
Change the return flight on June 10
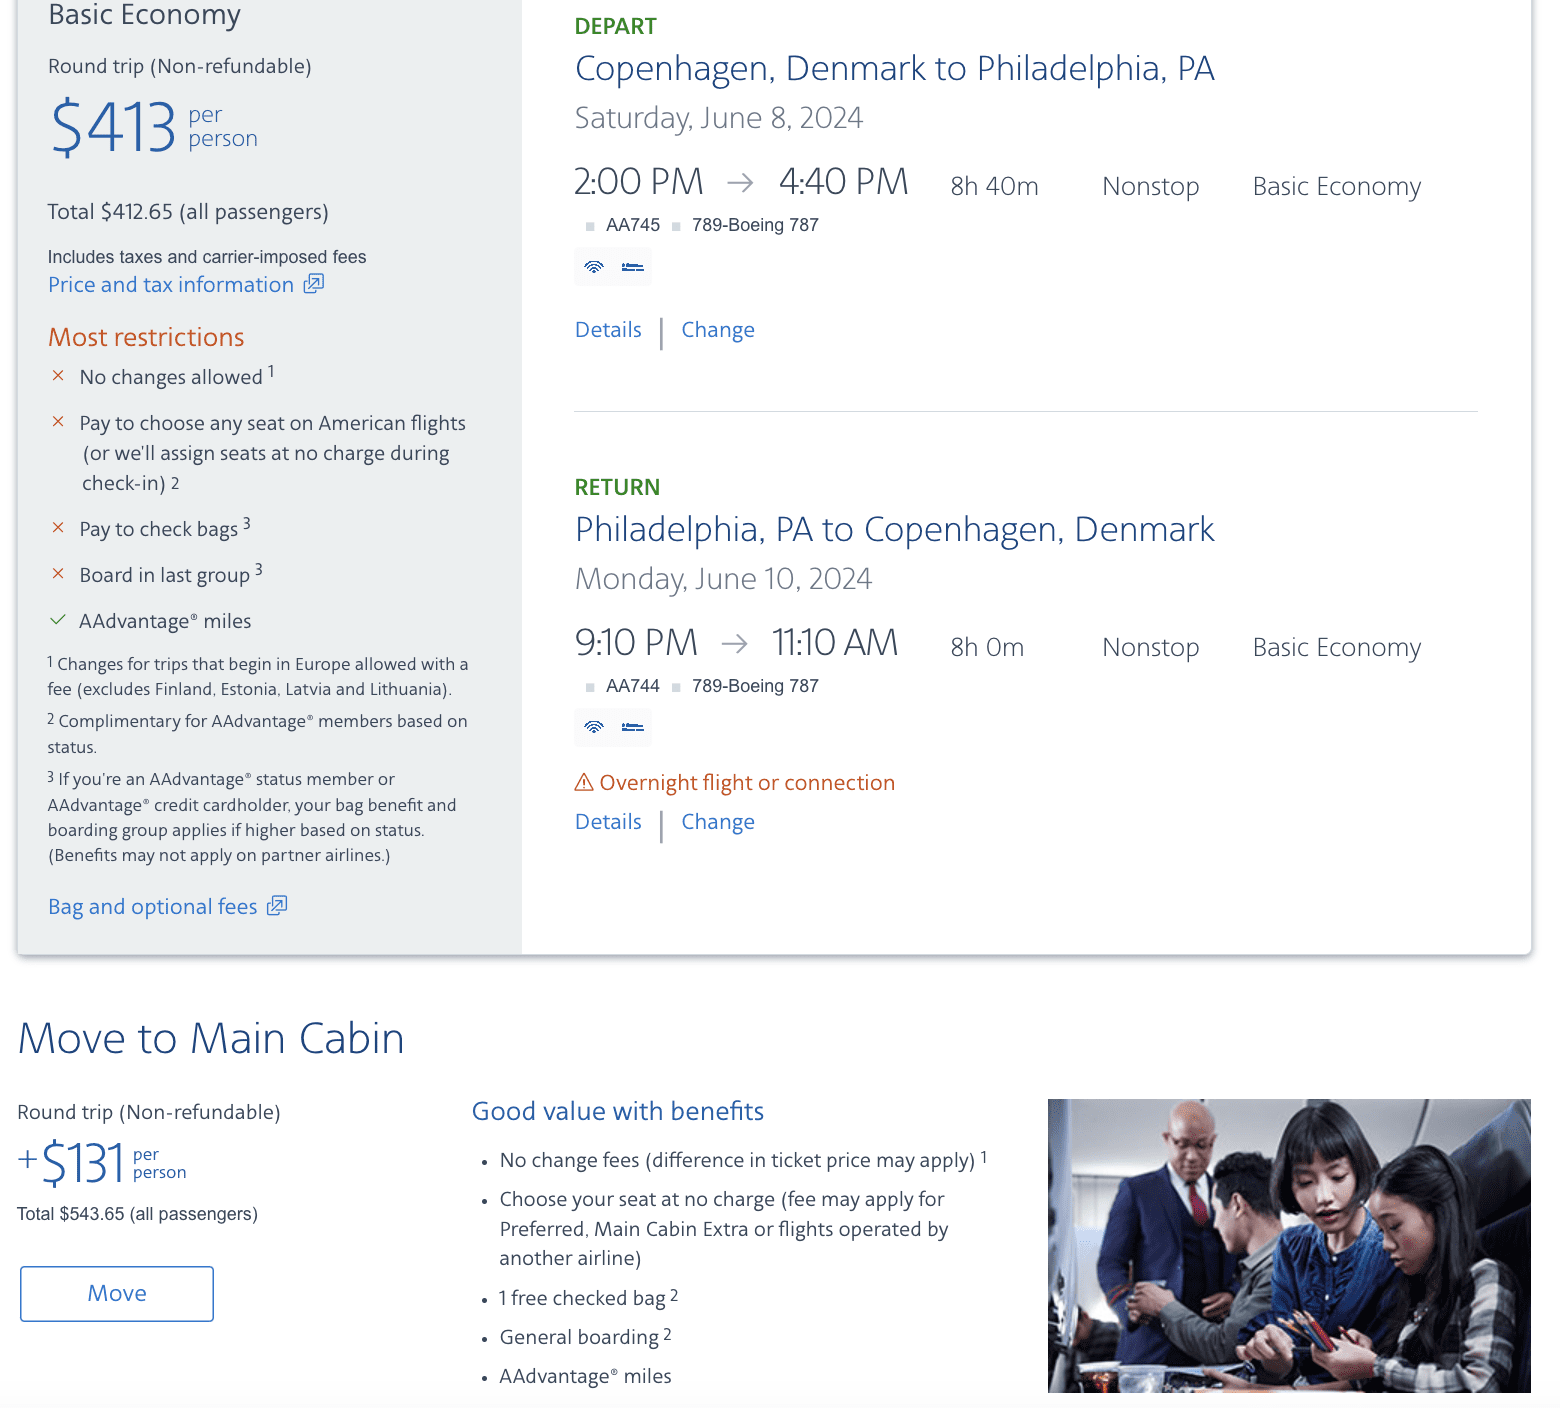pyautogui.click(x=718, y=822)
